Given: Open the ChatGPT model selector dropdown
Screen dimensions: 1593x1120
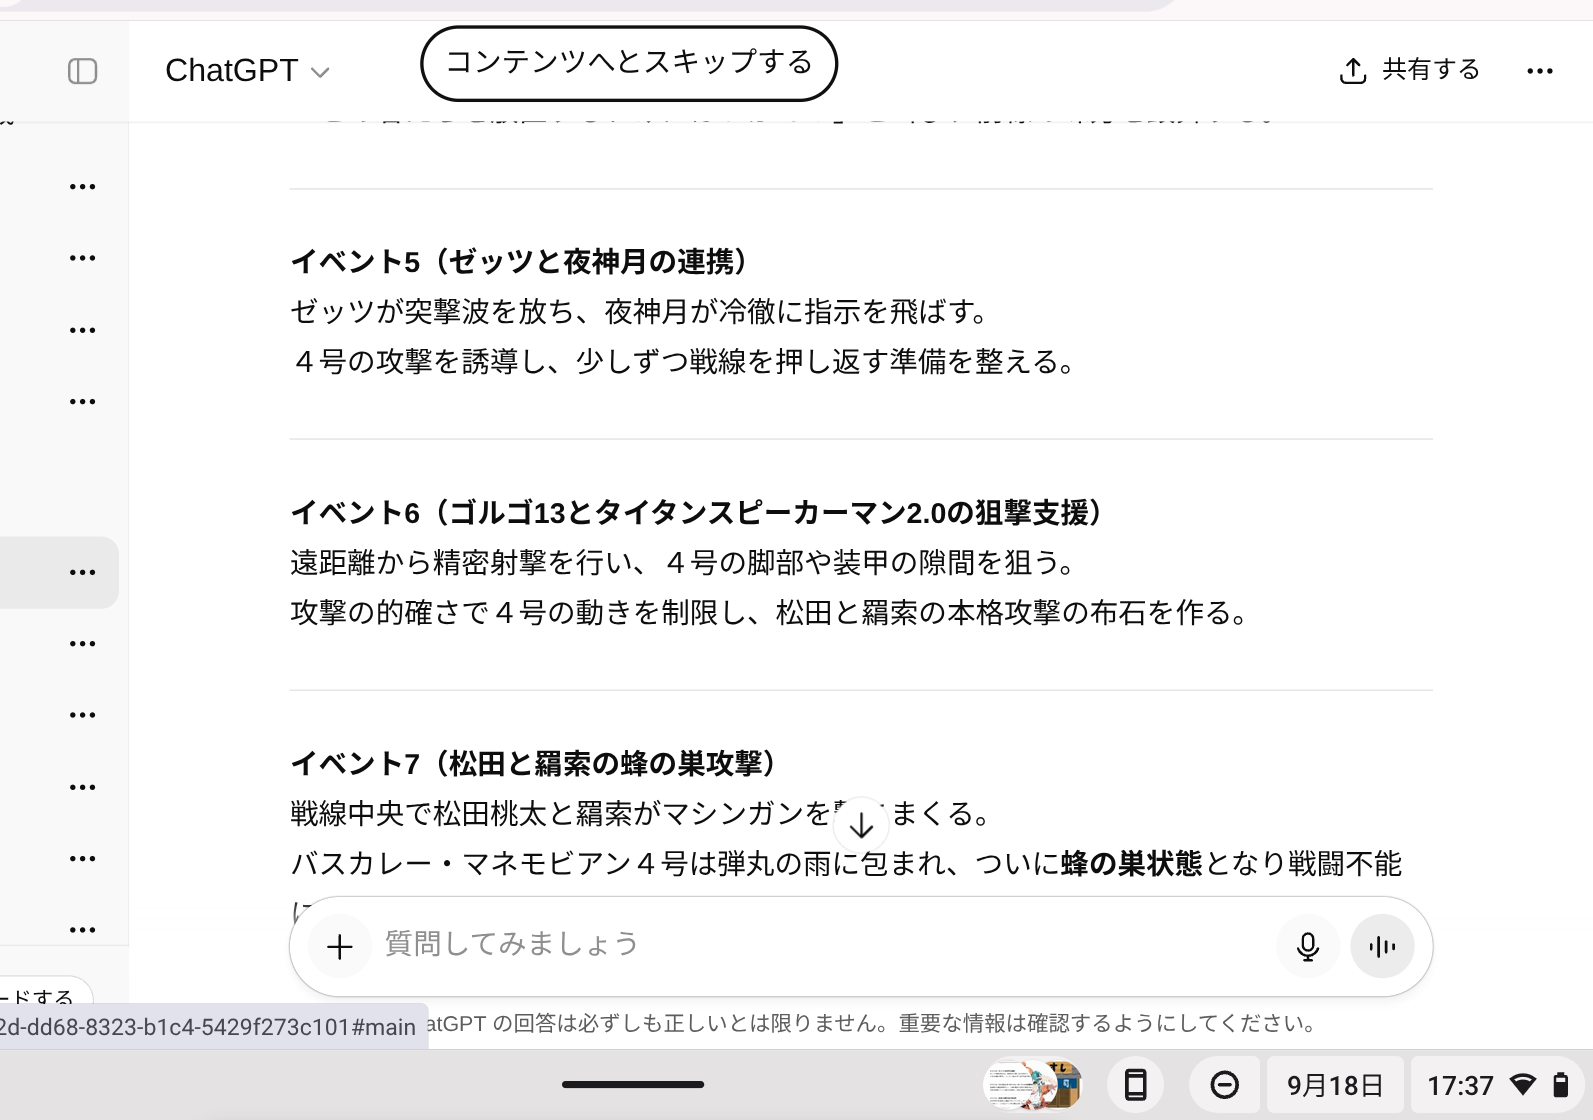Looking at the screenshot, I should pyautogui.click(x=247, y=71).
